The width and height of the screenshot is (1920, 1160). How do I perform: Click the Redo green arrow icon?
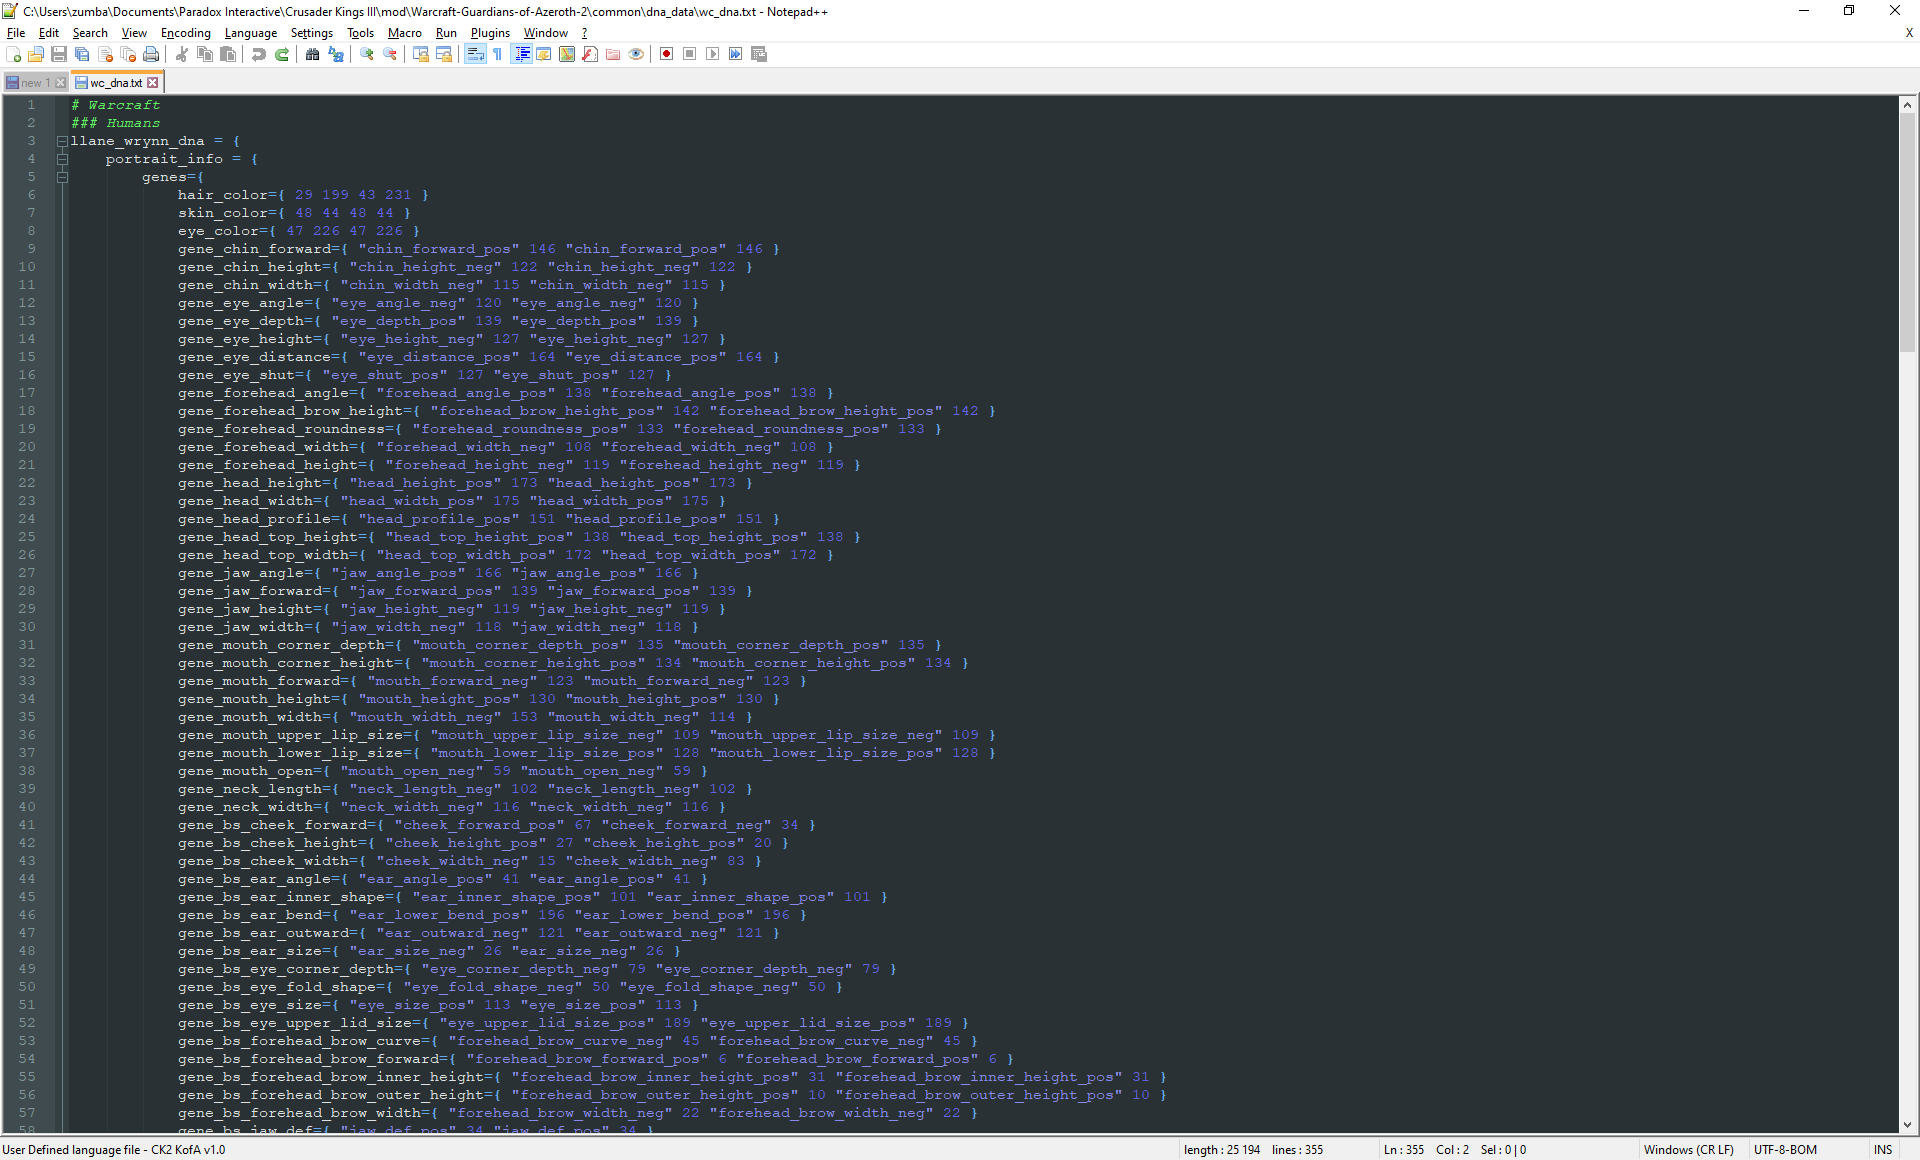click(282, 54)
